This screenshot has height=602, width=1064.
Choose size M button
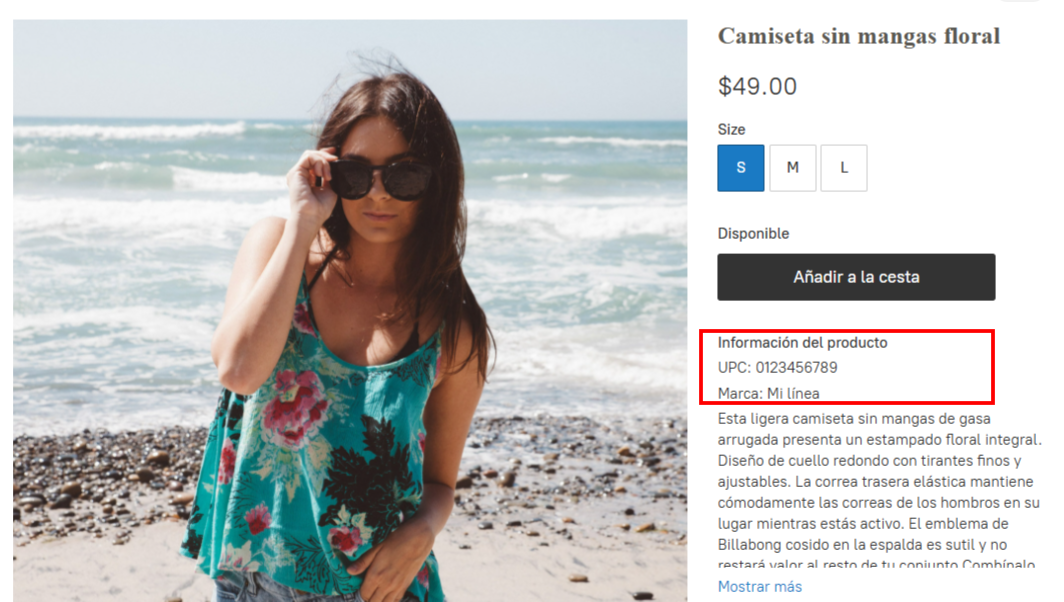tap(792, 168)
